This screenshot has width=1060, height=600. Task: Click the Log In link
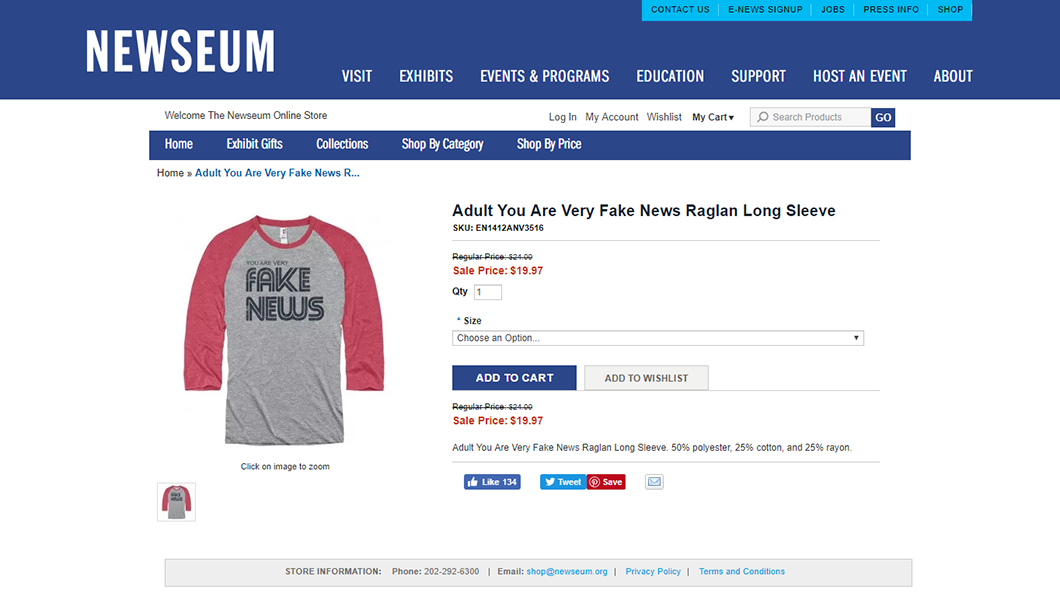(x=562, y=117)
